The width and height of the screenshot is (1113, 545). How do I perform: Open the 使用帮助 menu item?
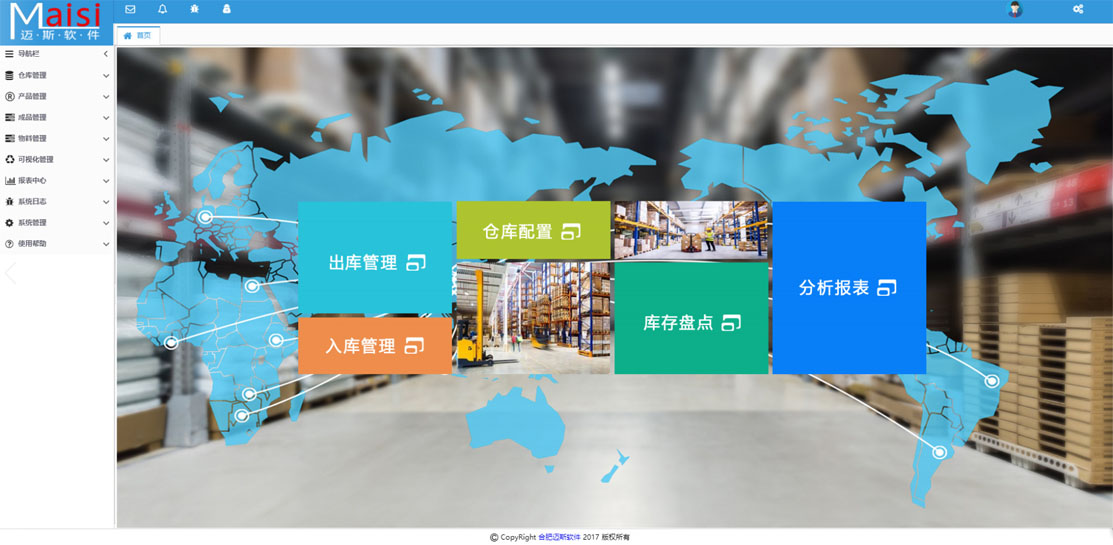32,243
